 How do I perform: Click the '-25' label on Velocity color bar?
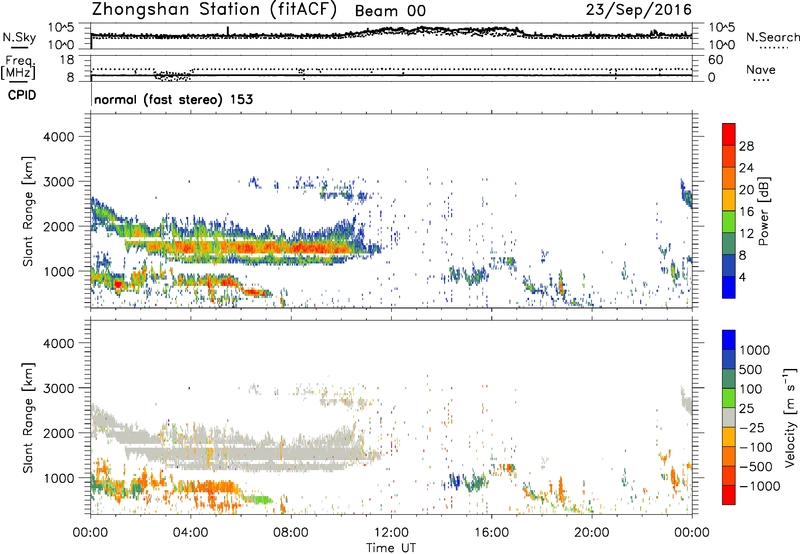pyautogui.click(x=752, y=428)
